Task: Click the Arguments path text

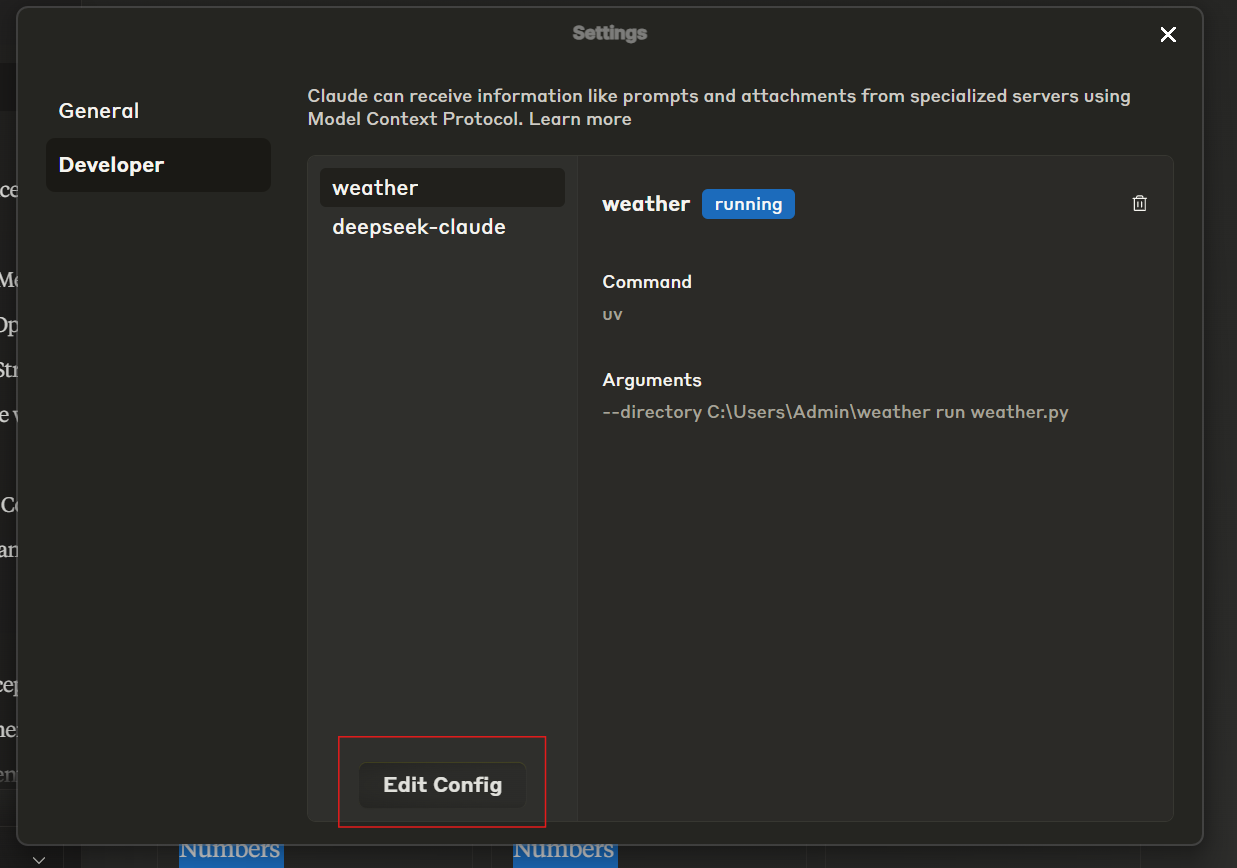Action: click(x=835, y=411)
